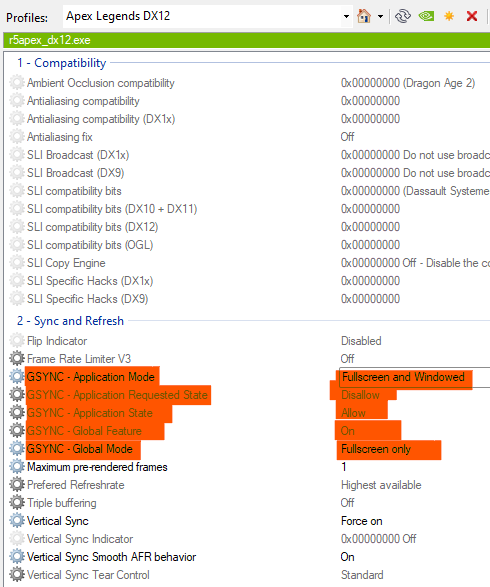
Task: Click the Fullscreen only value
Action: click(376, 449)
